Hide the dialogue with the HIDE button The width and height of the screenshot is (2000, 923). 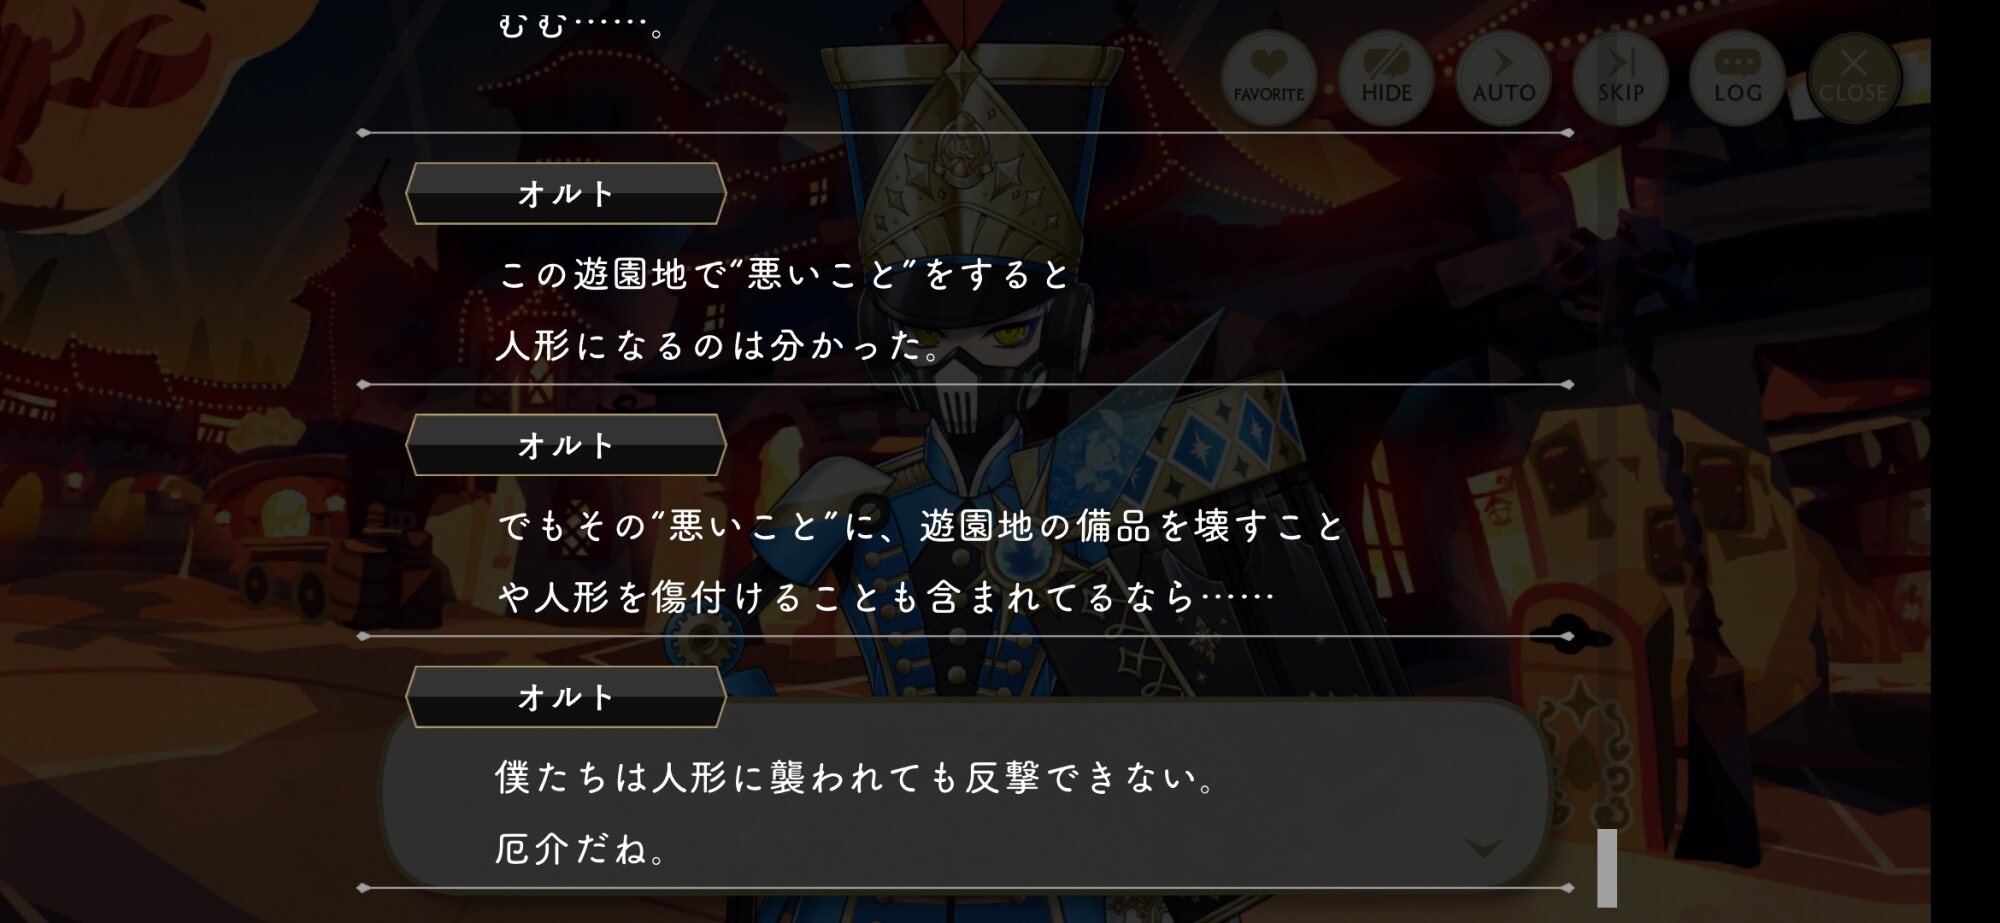tap(1386, 78)
